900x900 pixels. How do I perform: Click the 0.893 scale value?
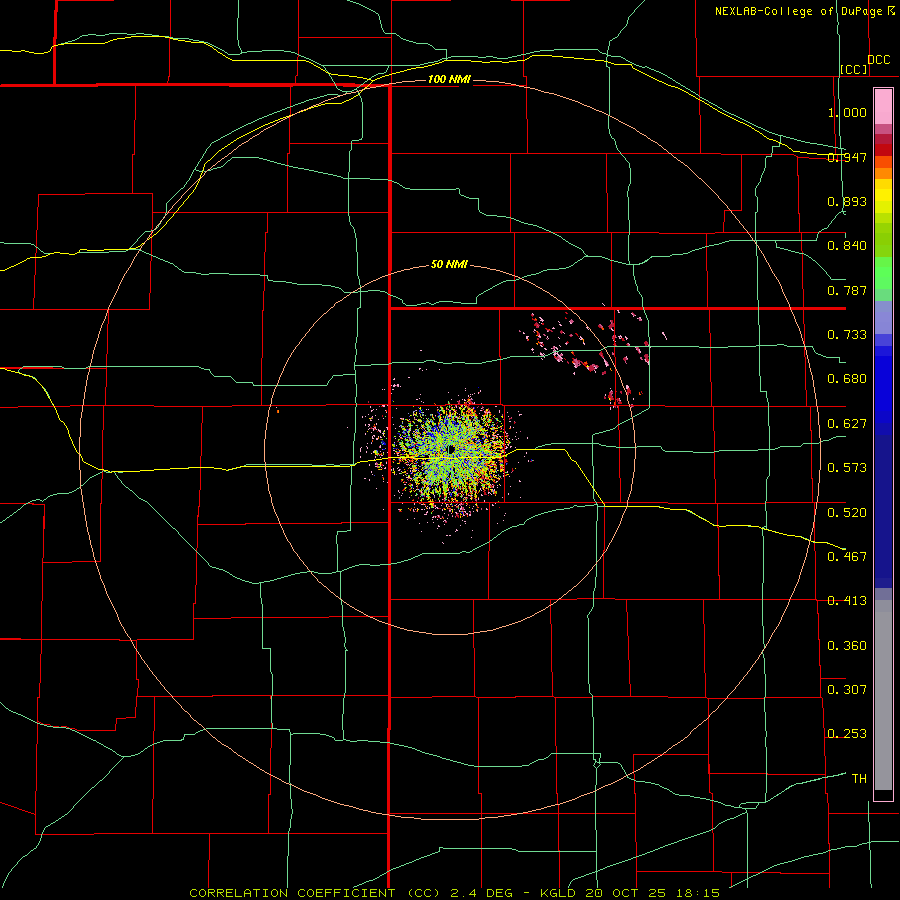click(x=847, y=201)
